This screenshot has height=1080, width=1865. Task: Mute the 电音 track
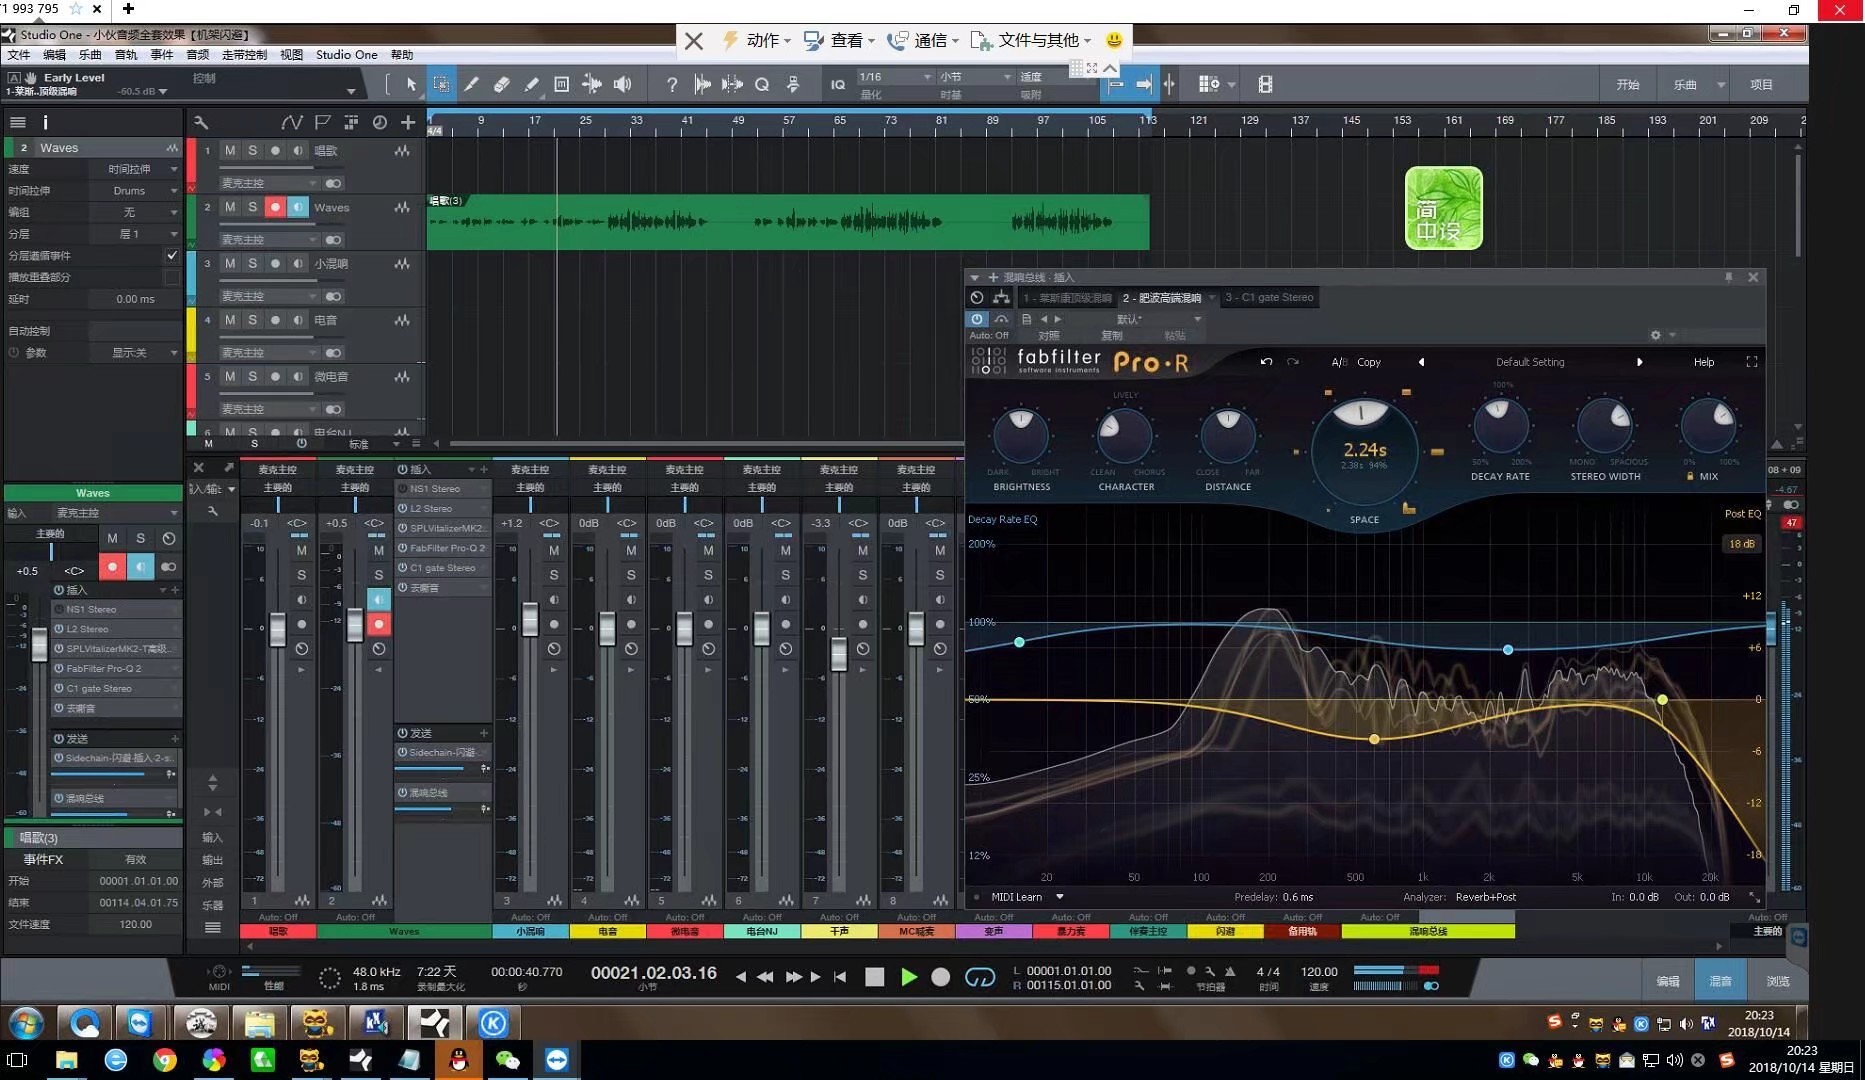pyautogui.click(x=230, y=320)
